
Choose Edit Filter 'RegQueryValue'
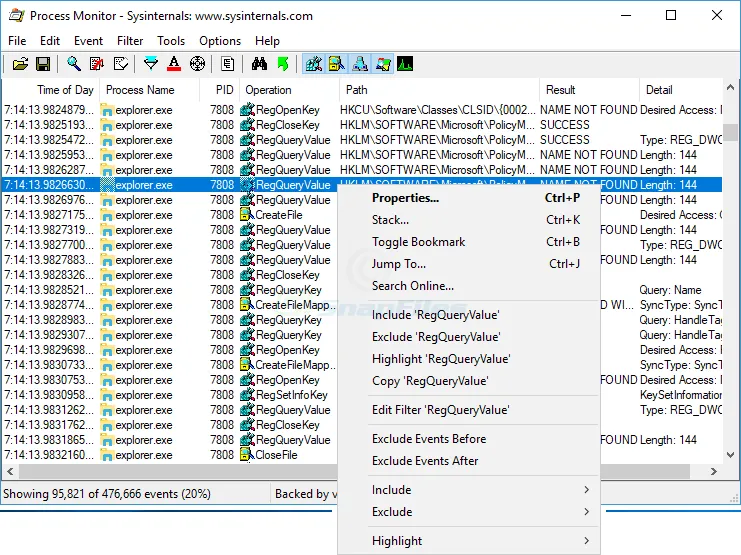click(x=469, y=410)
